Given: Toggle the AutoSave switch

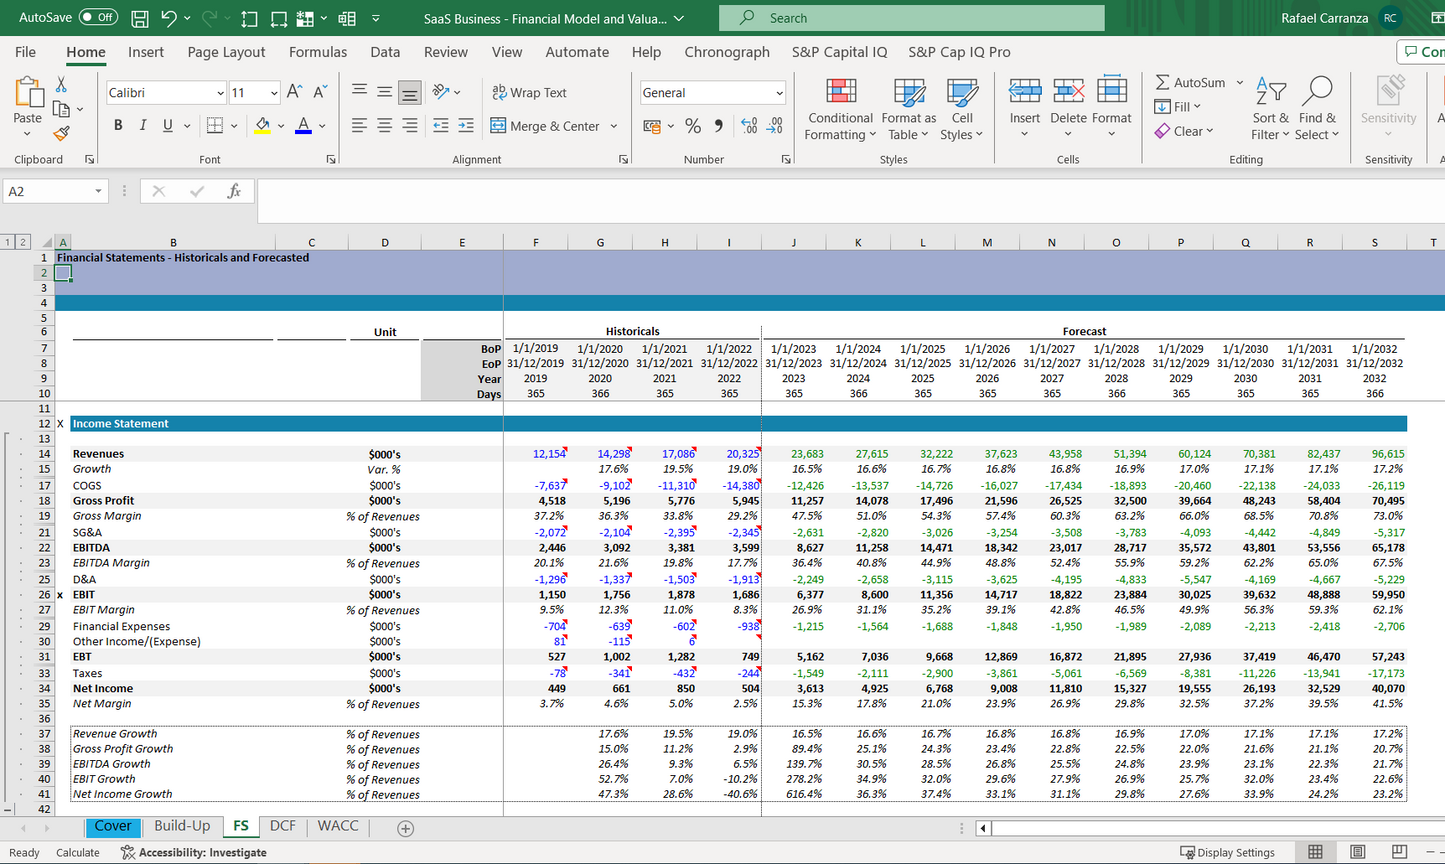Looking at the screenshot, I should [98, 18].
